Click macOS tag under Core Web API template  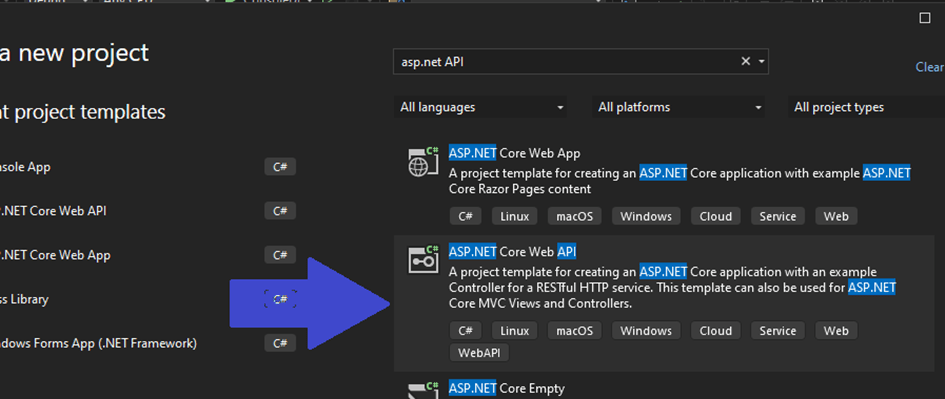(x=574, y=330)
